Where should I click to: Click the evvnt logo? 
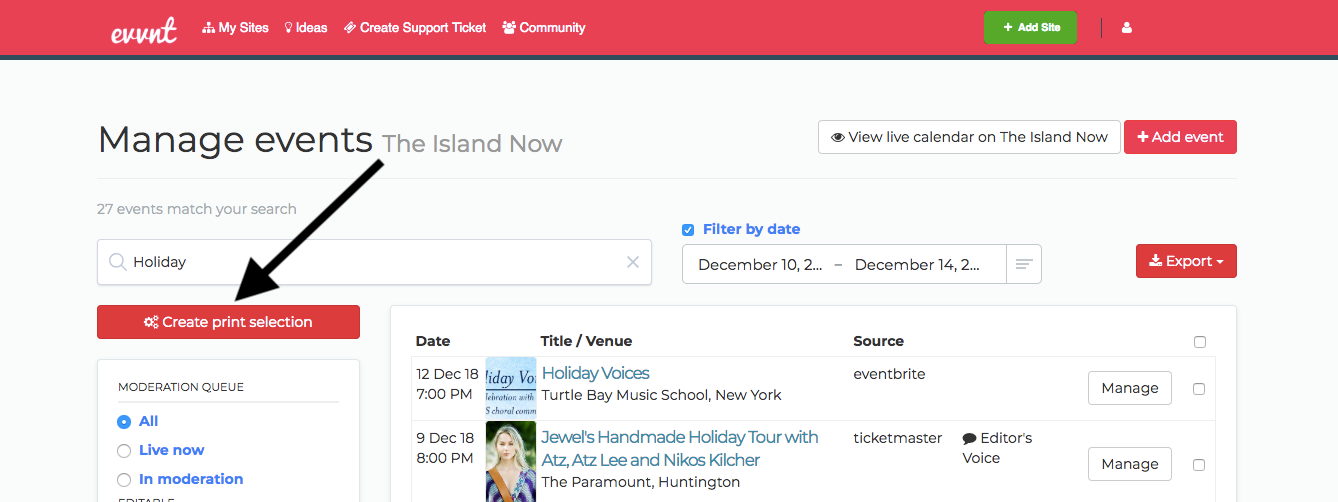144,30
